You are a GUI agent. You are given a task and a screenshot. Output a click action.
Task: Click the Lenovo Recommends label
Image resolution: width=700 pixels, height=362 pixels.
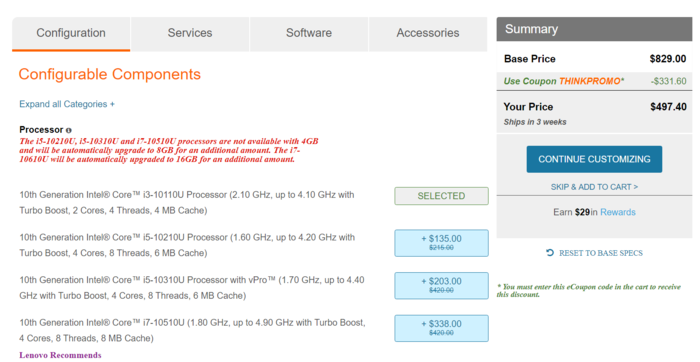coord(60,355)
